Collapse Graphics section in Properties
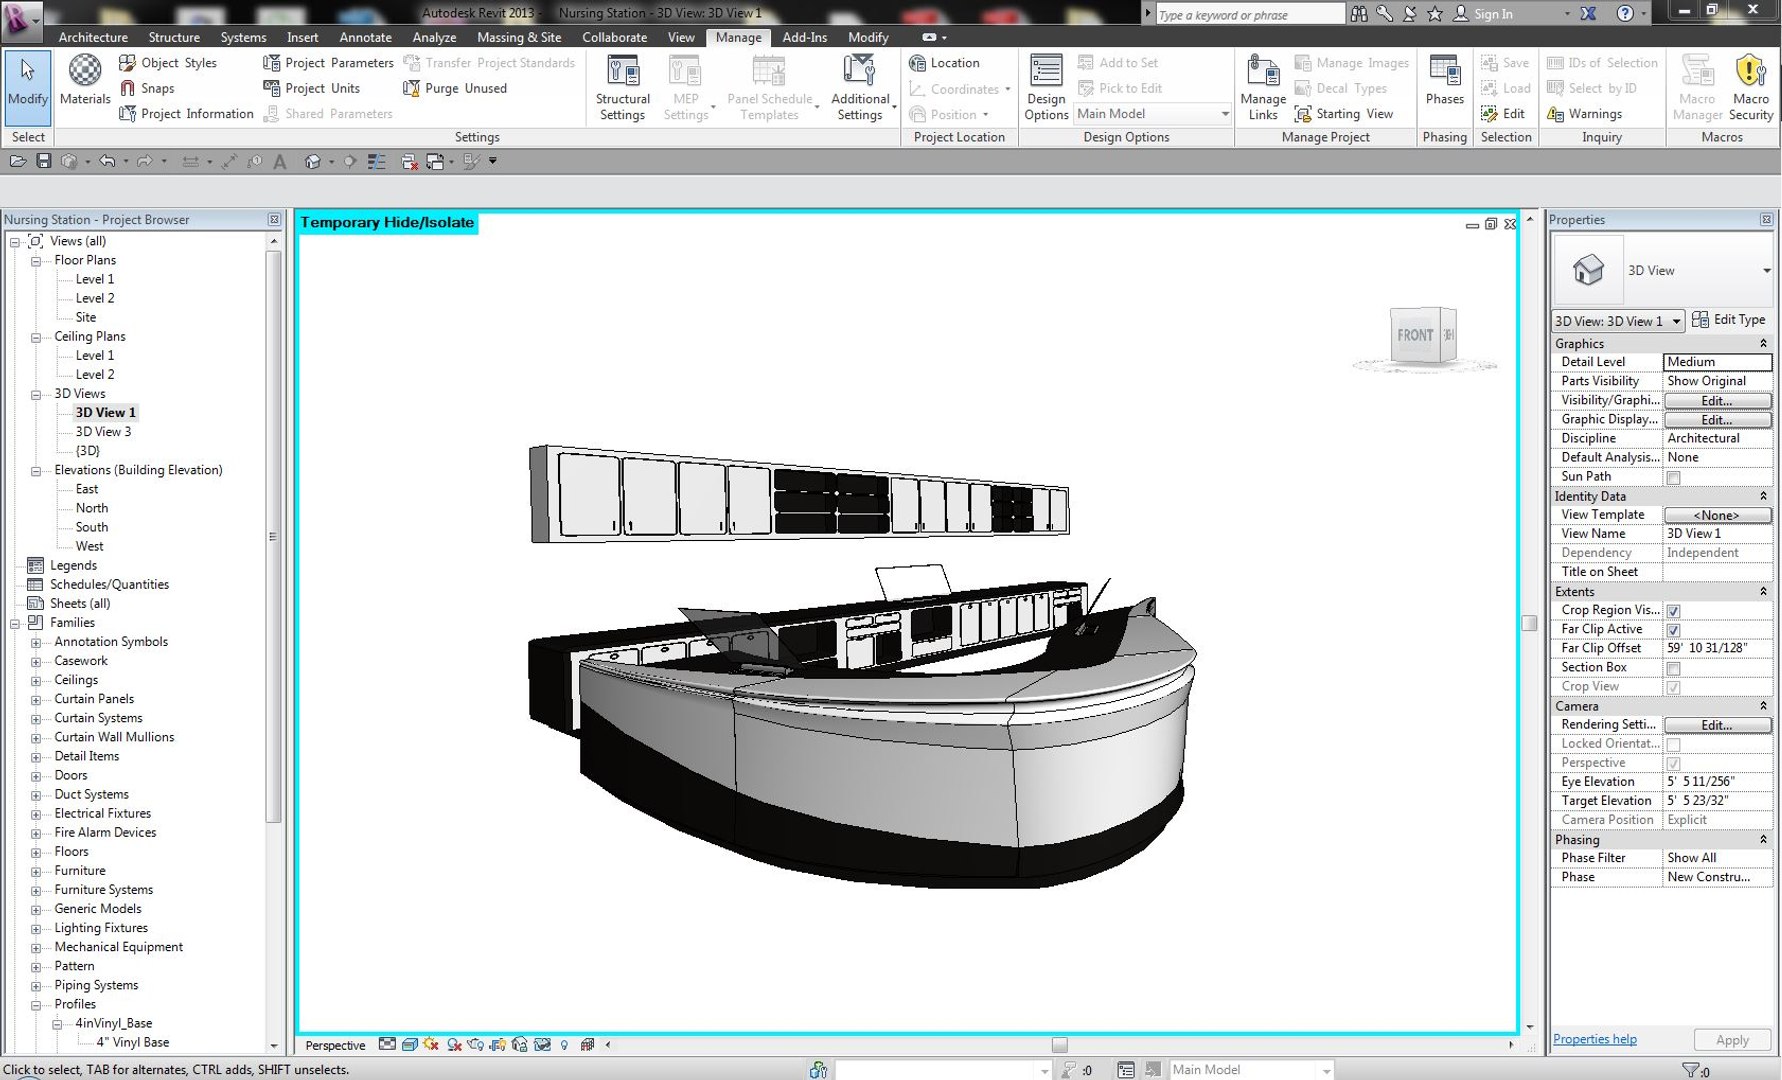The height and width of the screenshot is (1080, 1782). [1763, 344]
